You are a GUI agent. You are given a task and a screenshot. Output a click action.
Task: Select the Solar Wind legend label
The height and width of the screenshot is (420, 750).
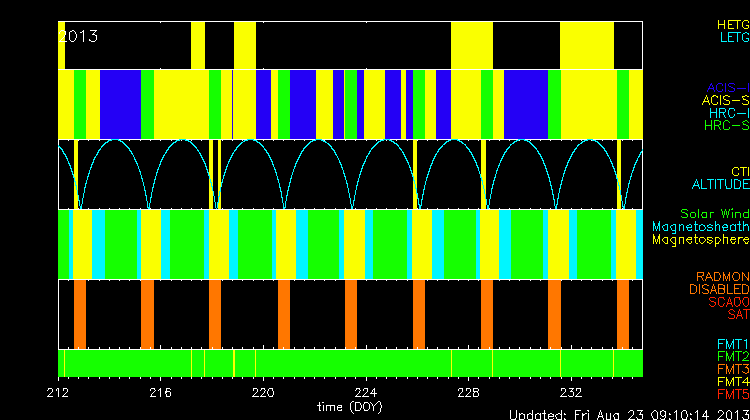point(714,214)
